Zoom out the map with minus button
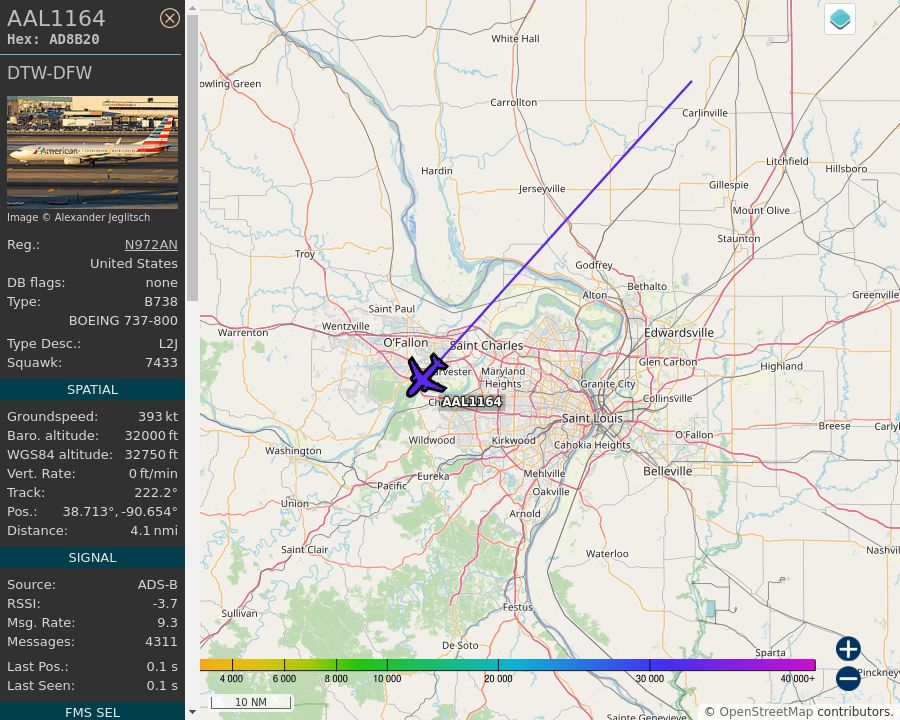The image size is (900, 720). 848,678
